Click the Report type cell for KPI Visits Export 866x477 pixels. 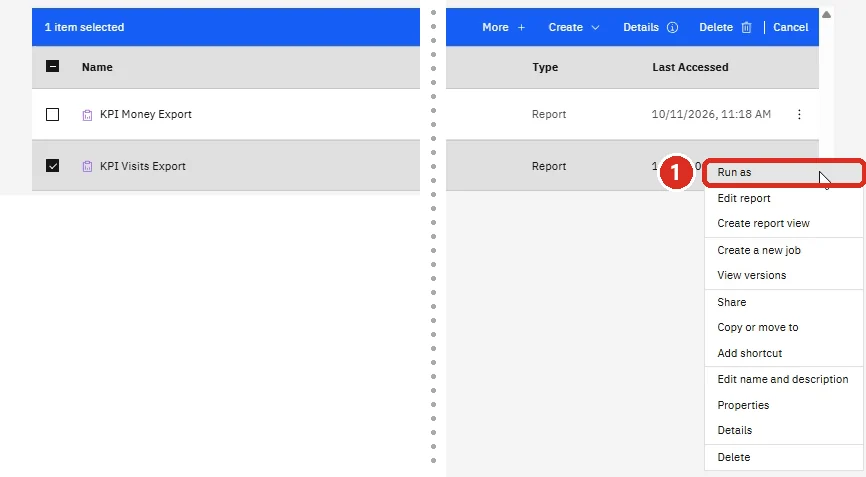point(549,166)
